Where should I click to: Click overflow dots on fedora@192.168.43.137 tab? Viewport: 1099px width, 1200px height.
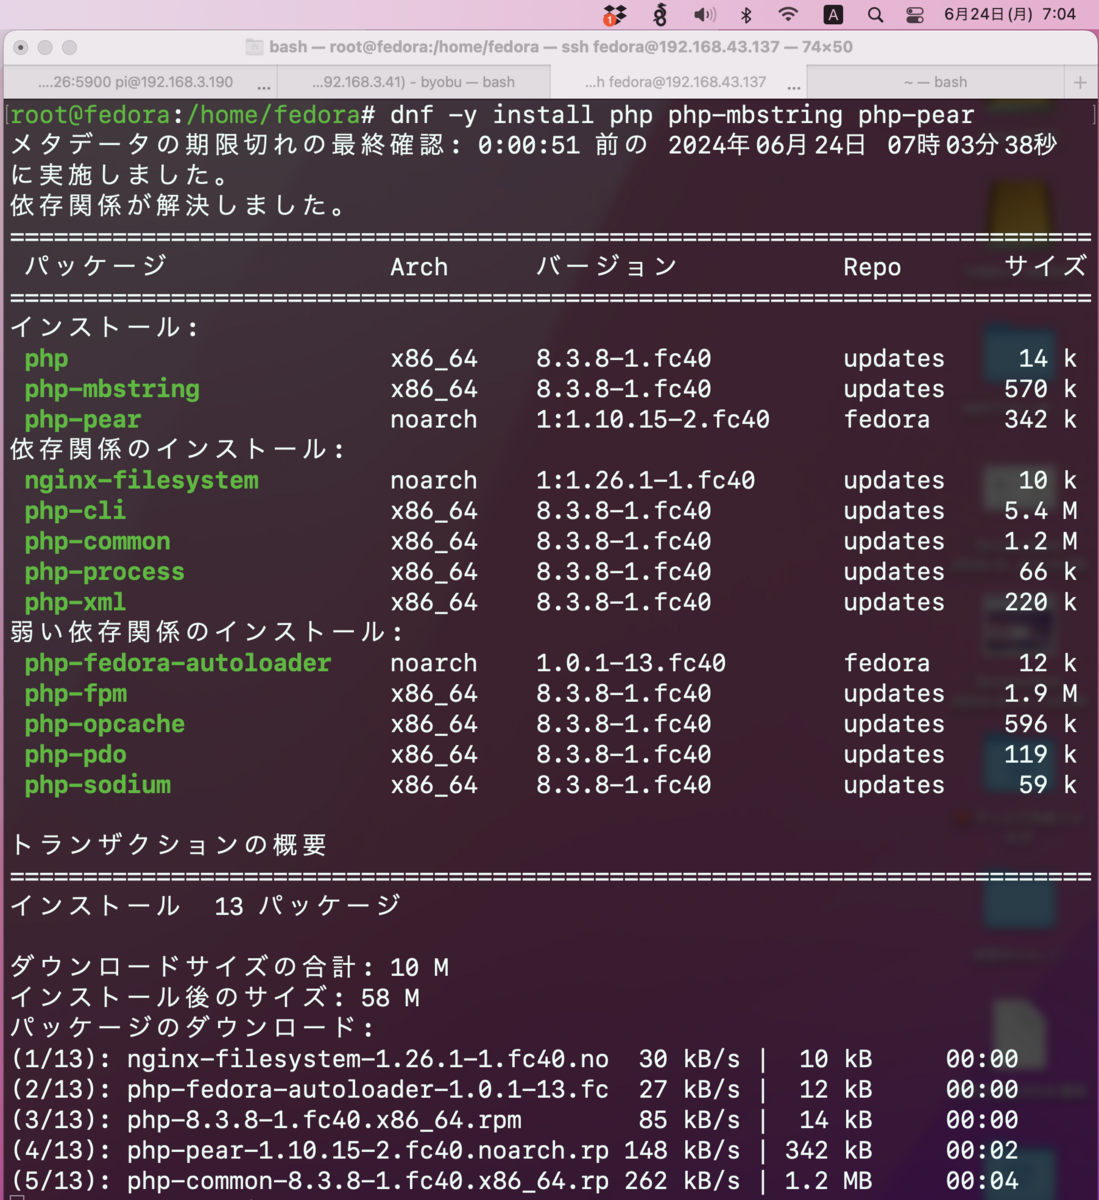(x=793, y=85)
